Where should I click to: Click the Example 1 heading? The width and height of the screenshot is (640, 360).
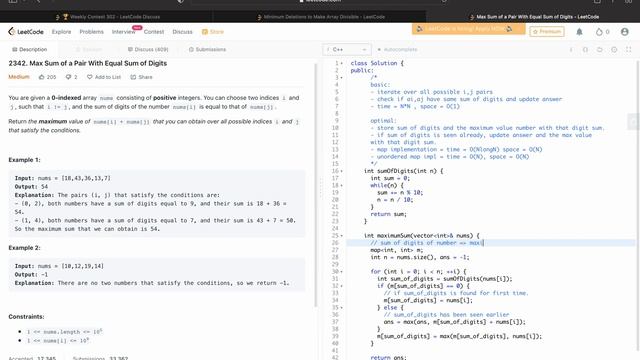24,160
